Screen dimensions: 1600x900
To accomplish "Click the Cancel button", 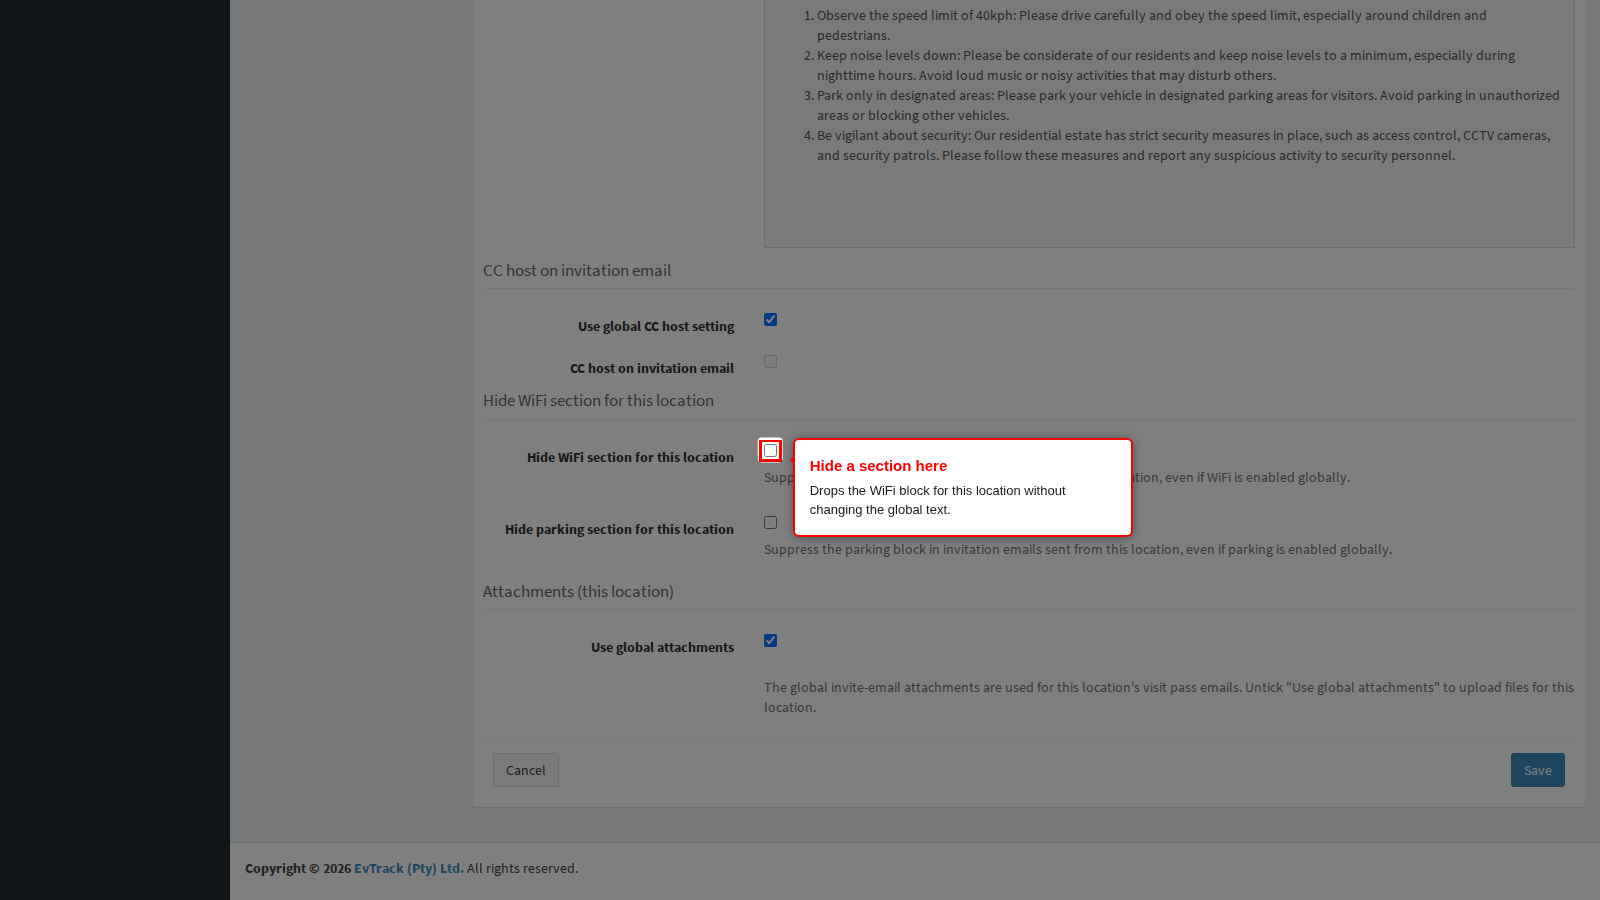I will pos(526,770).
